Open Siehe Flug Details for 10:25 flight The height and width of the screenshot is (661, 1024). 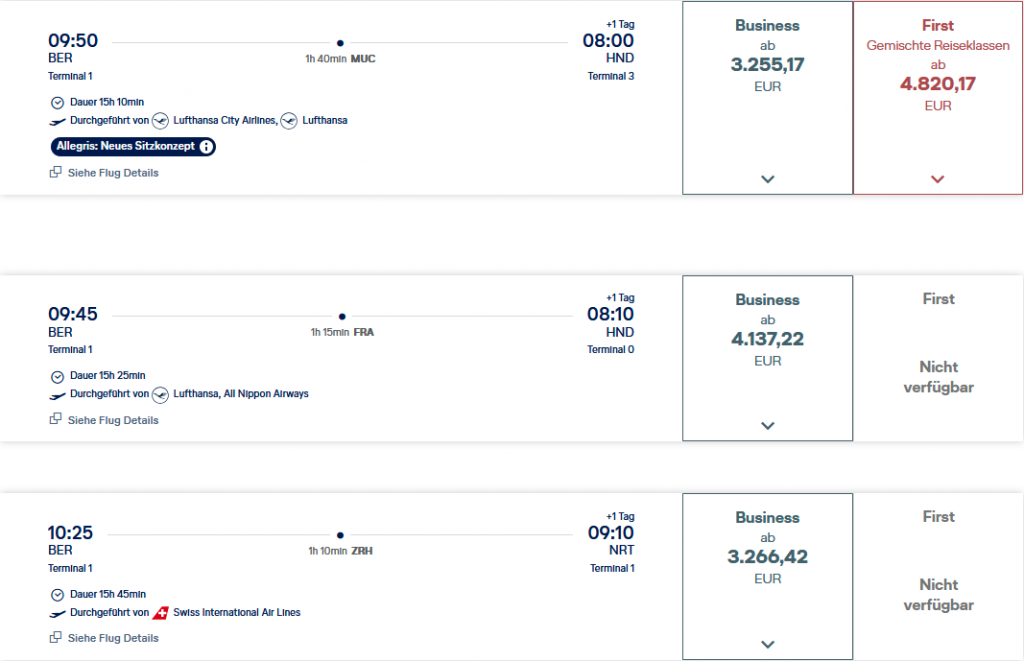[x=112, y=638]
